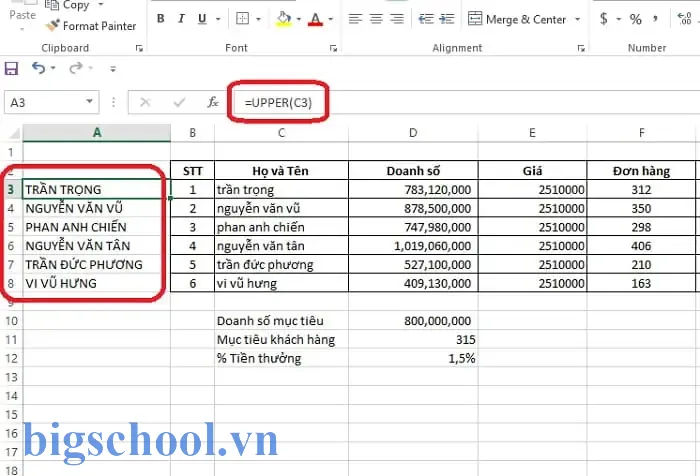The width and height of the screenshot is (700, 476).
Task: Expand Merge & Center options arrow
Action: [578, 19]
